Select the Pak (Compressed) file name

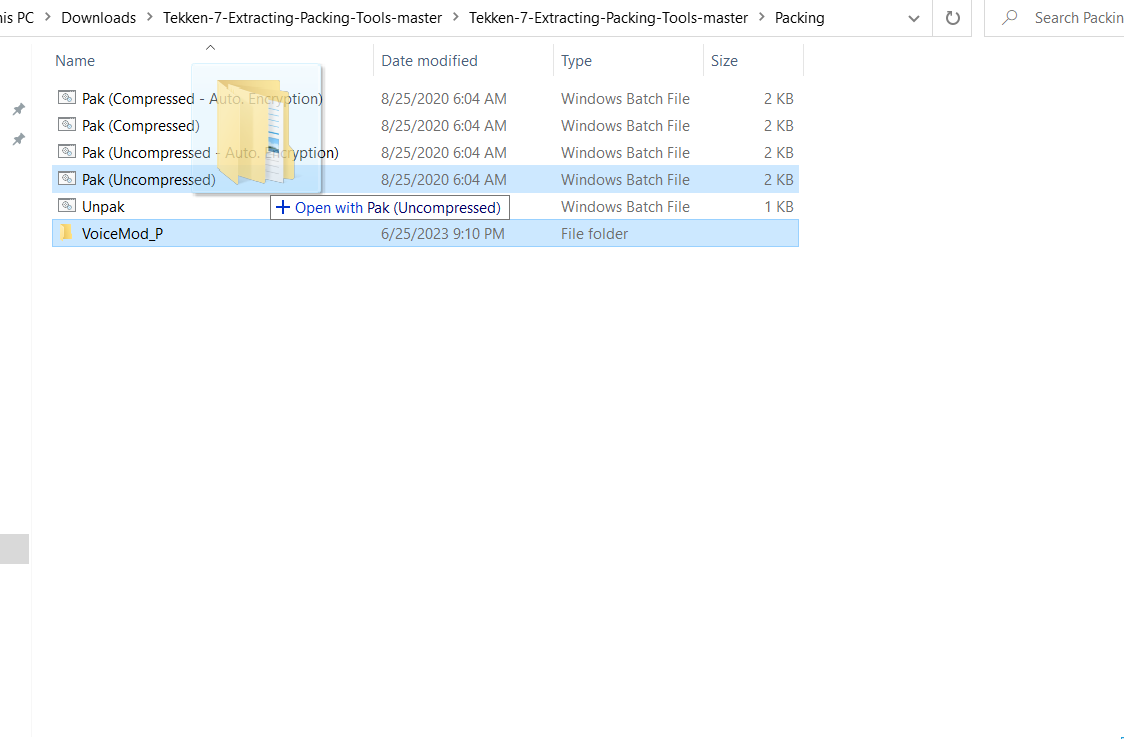tap(140, 125)
